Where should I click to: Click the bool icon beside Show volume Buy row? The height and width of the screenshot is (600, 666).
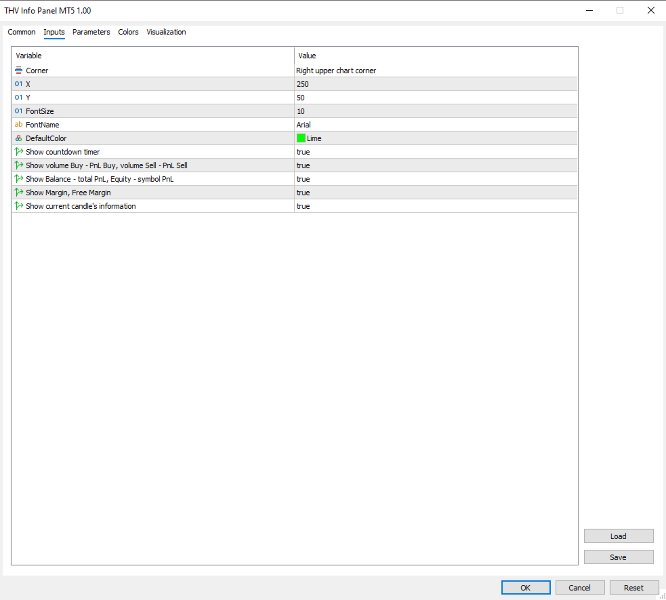19,165
